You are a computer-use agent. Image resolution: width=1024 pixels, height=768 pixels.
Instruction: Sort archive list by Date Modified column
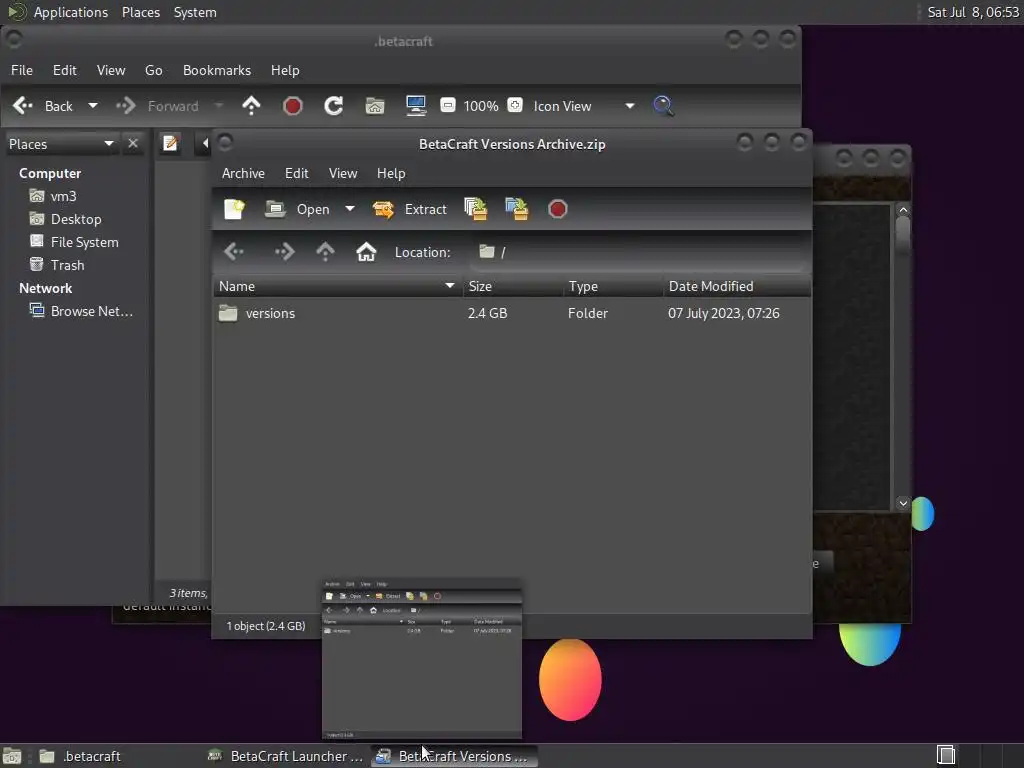[737, 286]
